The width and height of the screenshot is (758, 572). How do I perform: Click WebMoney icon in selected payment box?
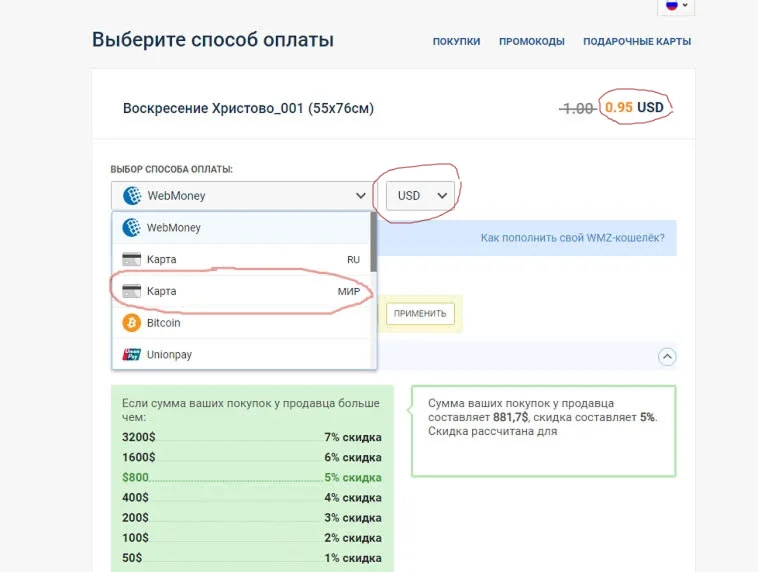tap(132, 196)
